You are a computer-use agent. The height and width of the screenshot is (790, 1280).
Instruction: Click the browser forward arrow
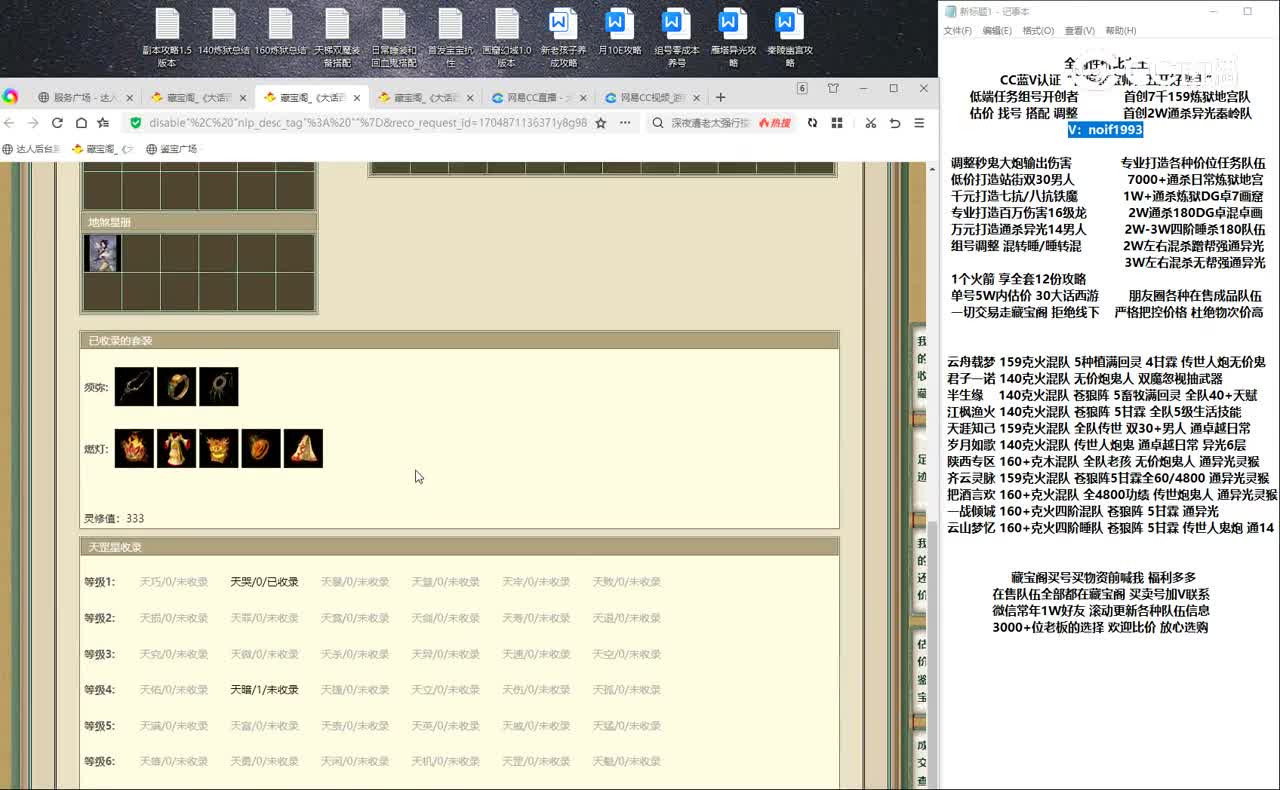click(x=33, y=123)
